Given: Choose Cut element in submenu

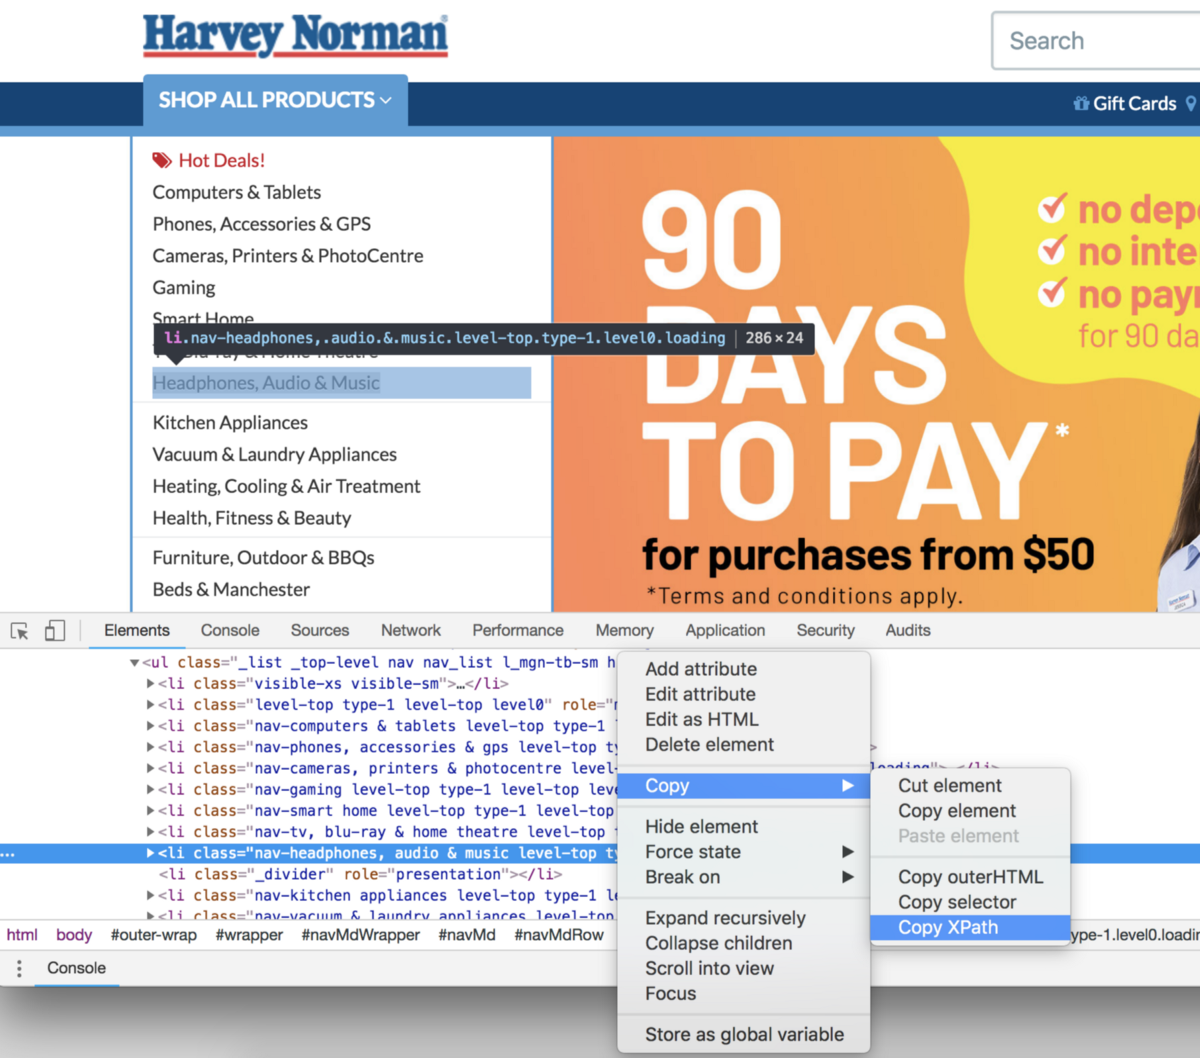Looking at the screenshot, I should 970,786.
